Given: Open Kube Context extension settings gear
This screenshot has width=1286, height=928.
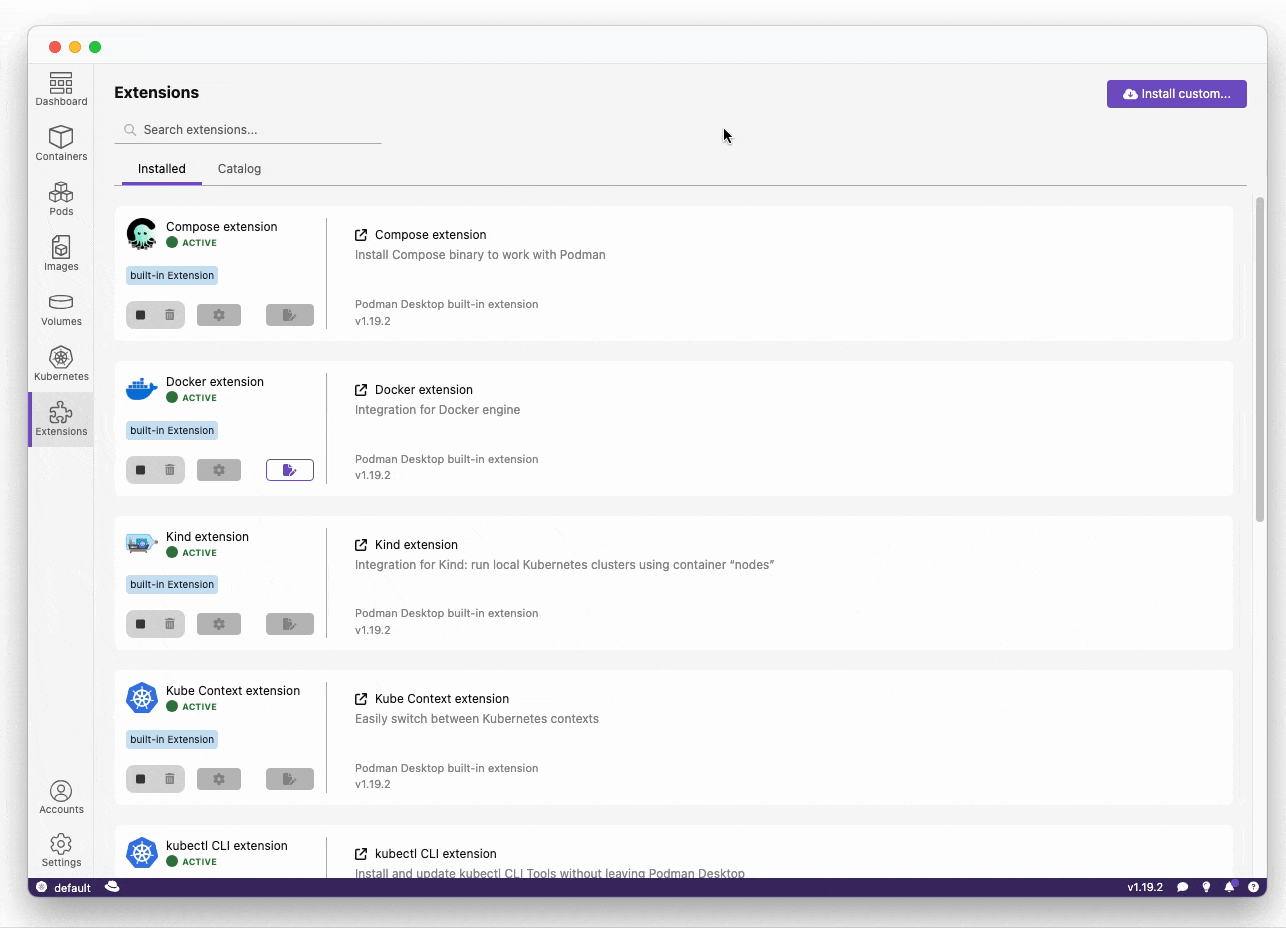Looking at the screenshot, I should (x=219, y=779).
